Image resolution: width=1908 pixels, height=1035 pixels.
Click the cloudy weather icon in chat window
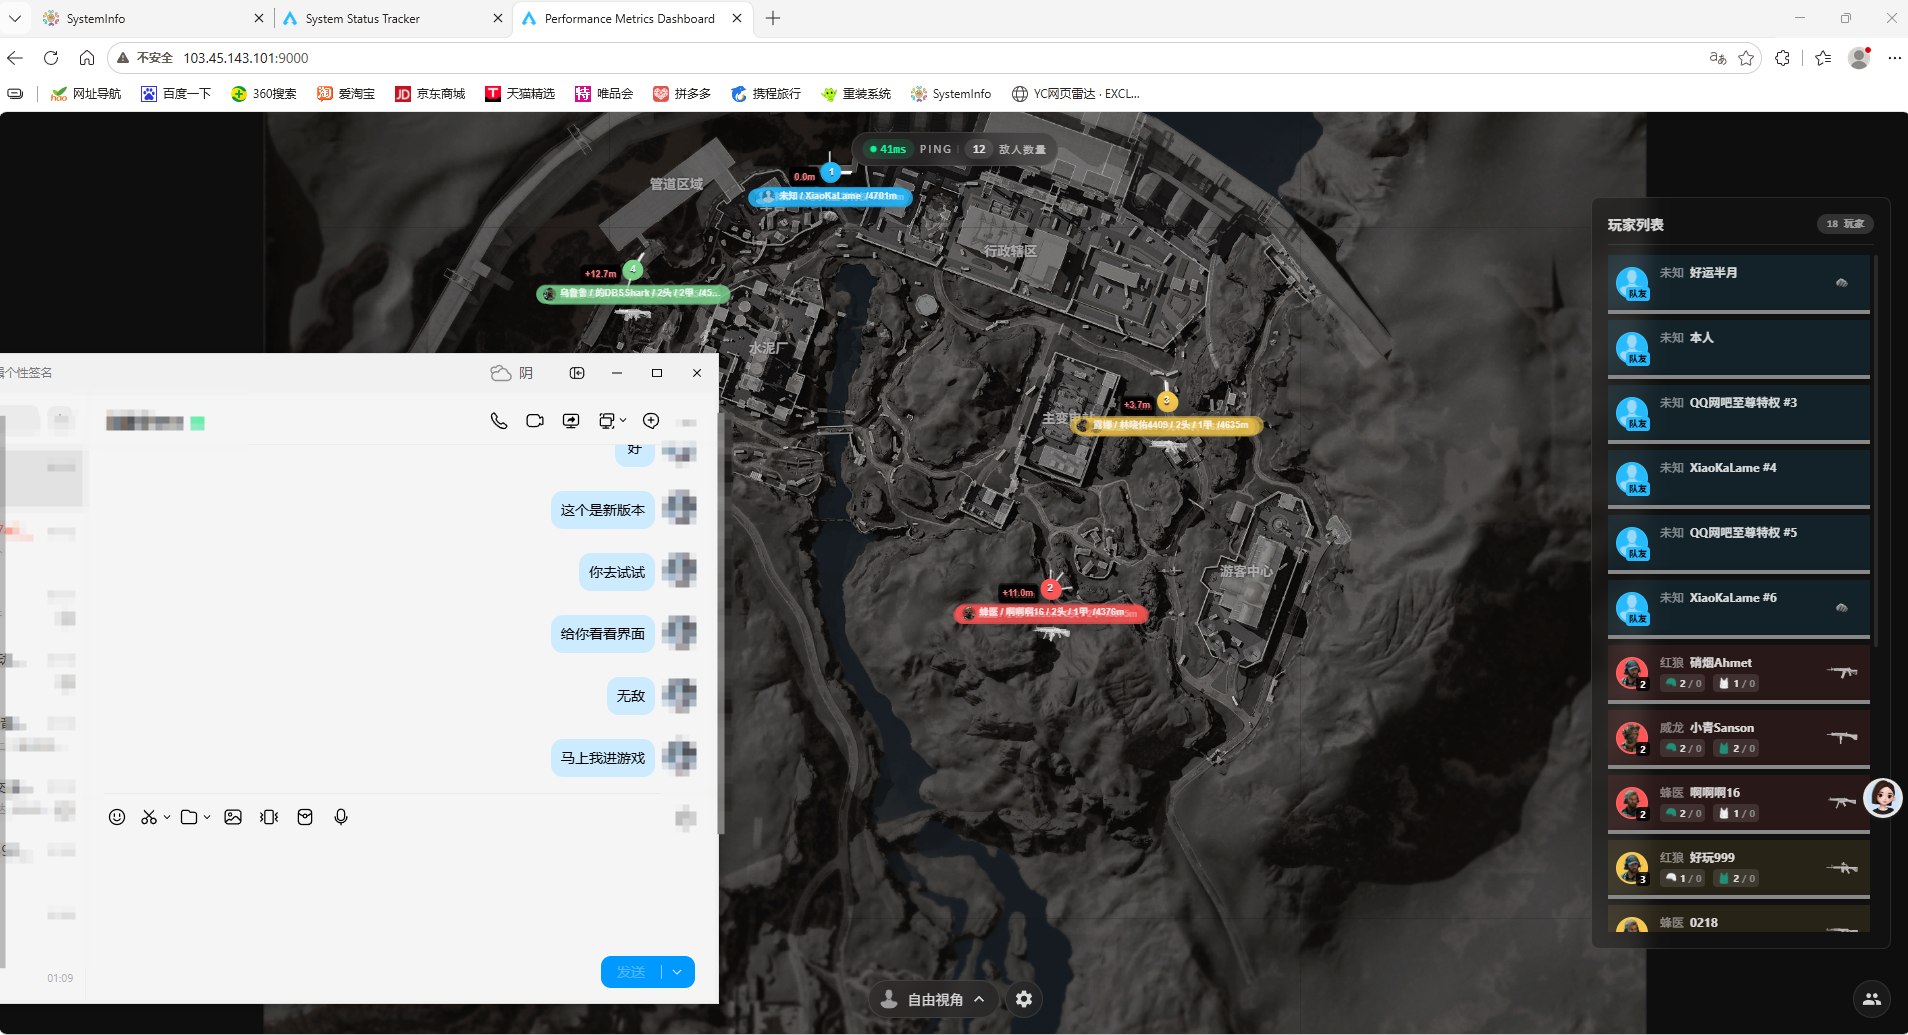[501, 373]
